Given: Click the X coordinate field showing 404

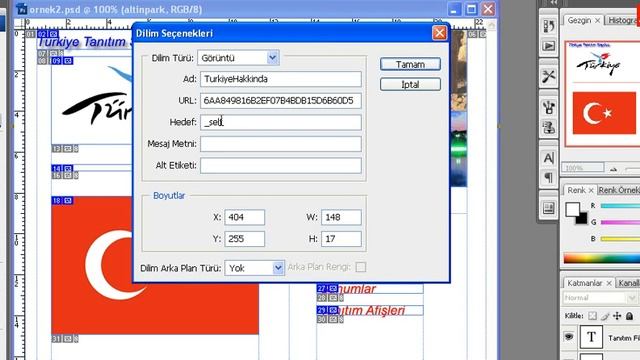Looking at the screenshot, I should click(244, 217).
